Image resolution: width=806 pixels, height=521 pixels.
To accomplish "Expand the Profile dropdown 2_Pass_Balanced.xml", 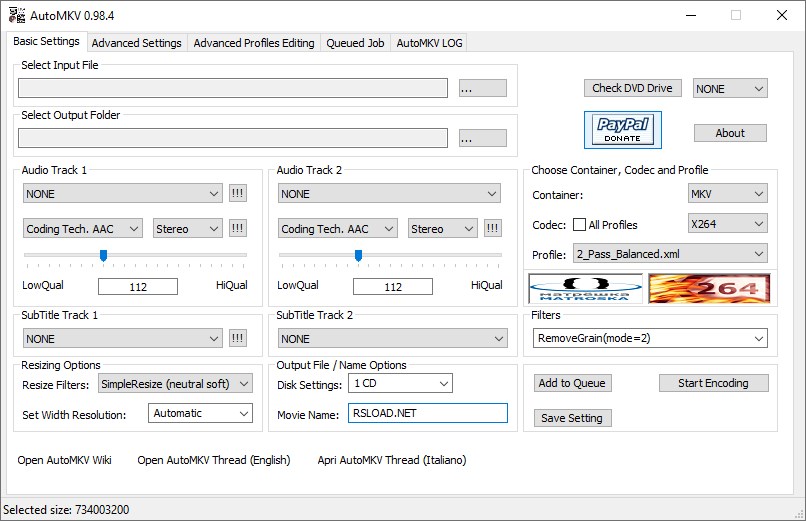I will coord(670,254).
